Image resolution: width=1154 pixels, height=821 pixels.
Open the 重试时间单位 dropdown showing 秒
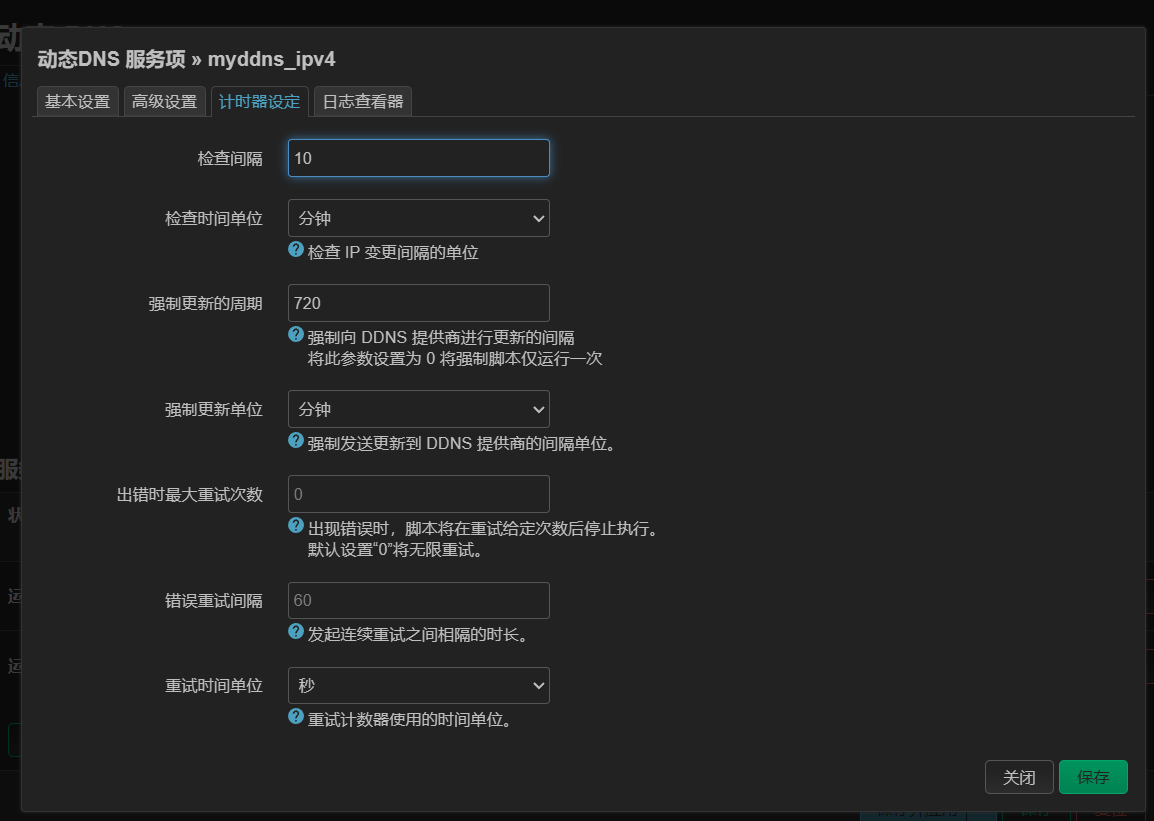point(418,686)
